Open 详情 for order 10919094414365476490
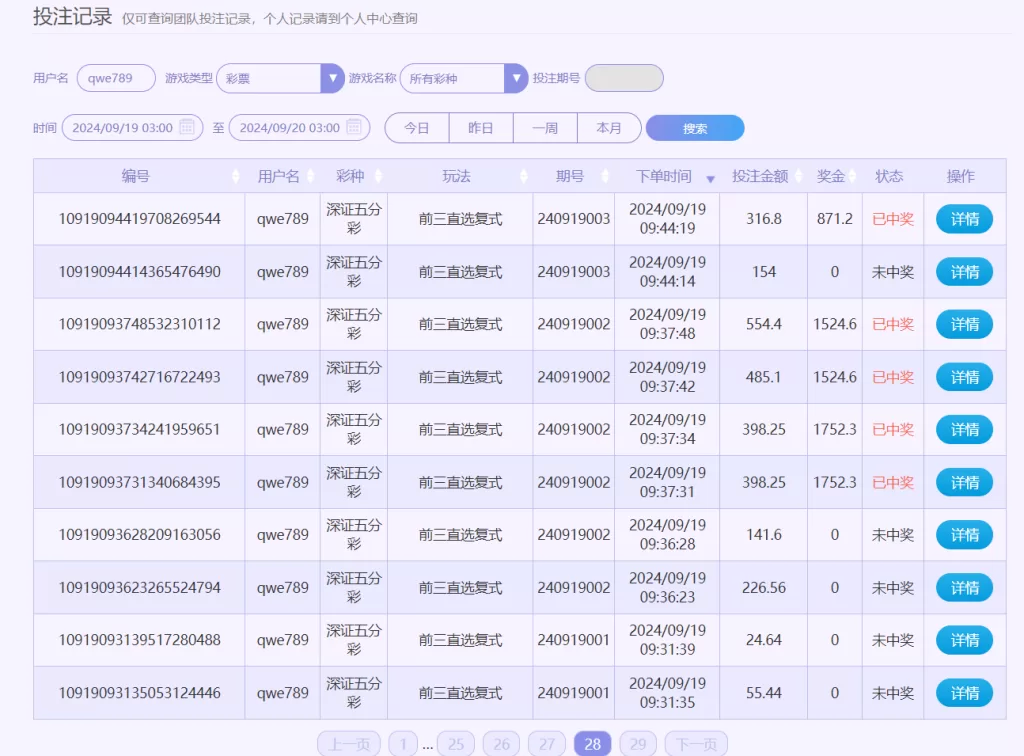 click(x=965, y=272)
